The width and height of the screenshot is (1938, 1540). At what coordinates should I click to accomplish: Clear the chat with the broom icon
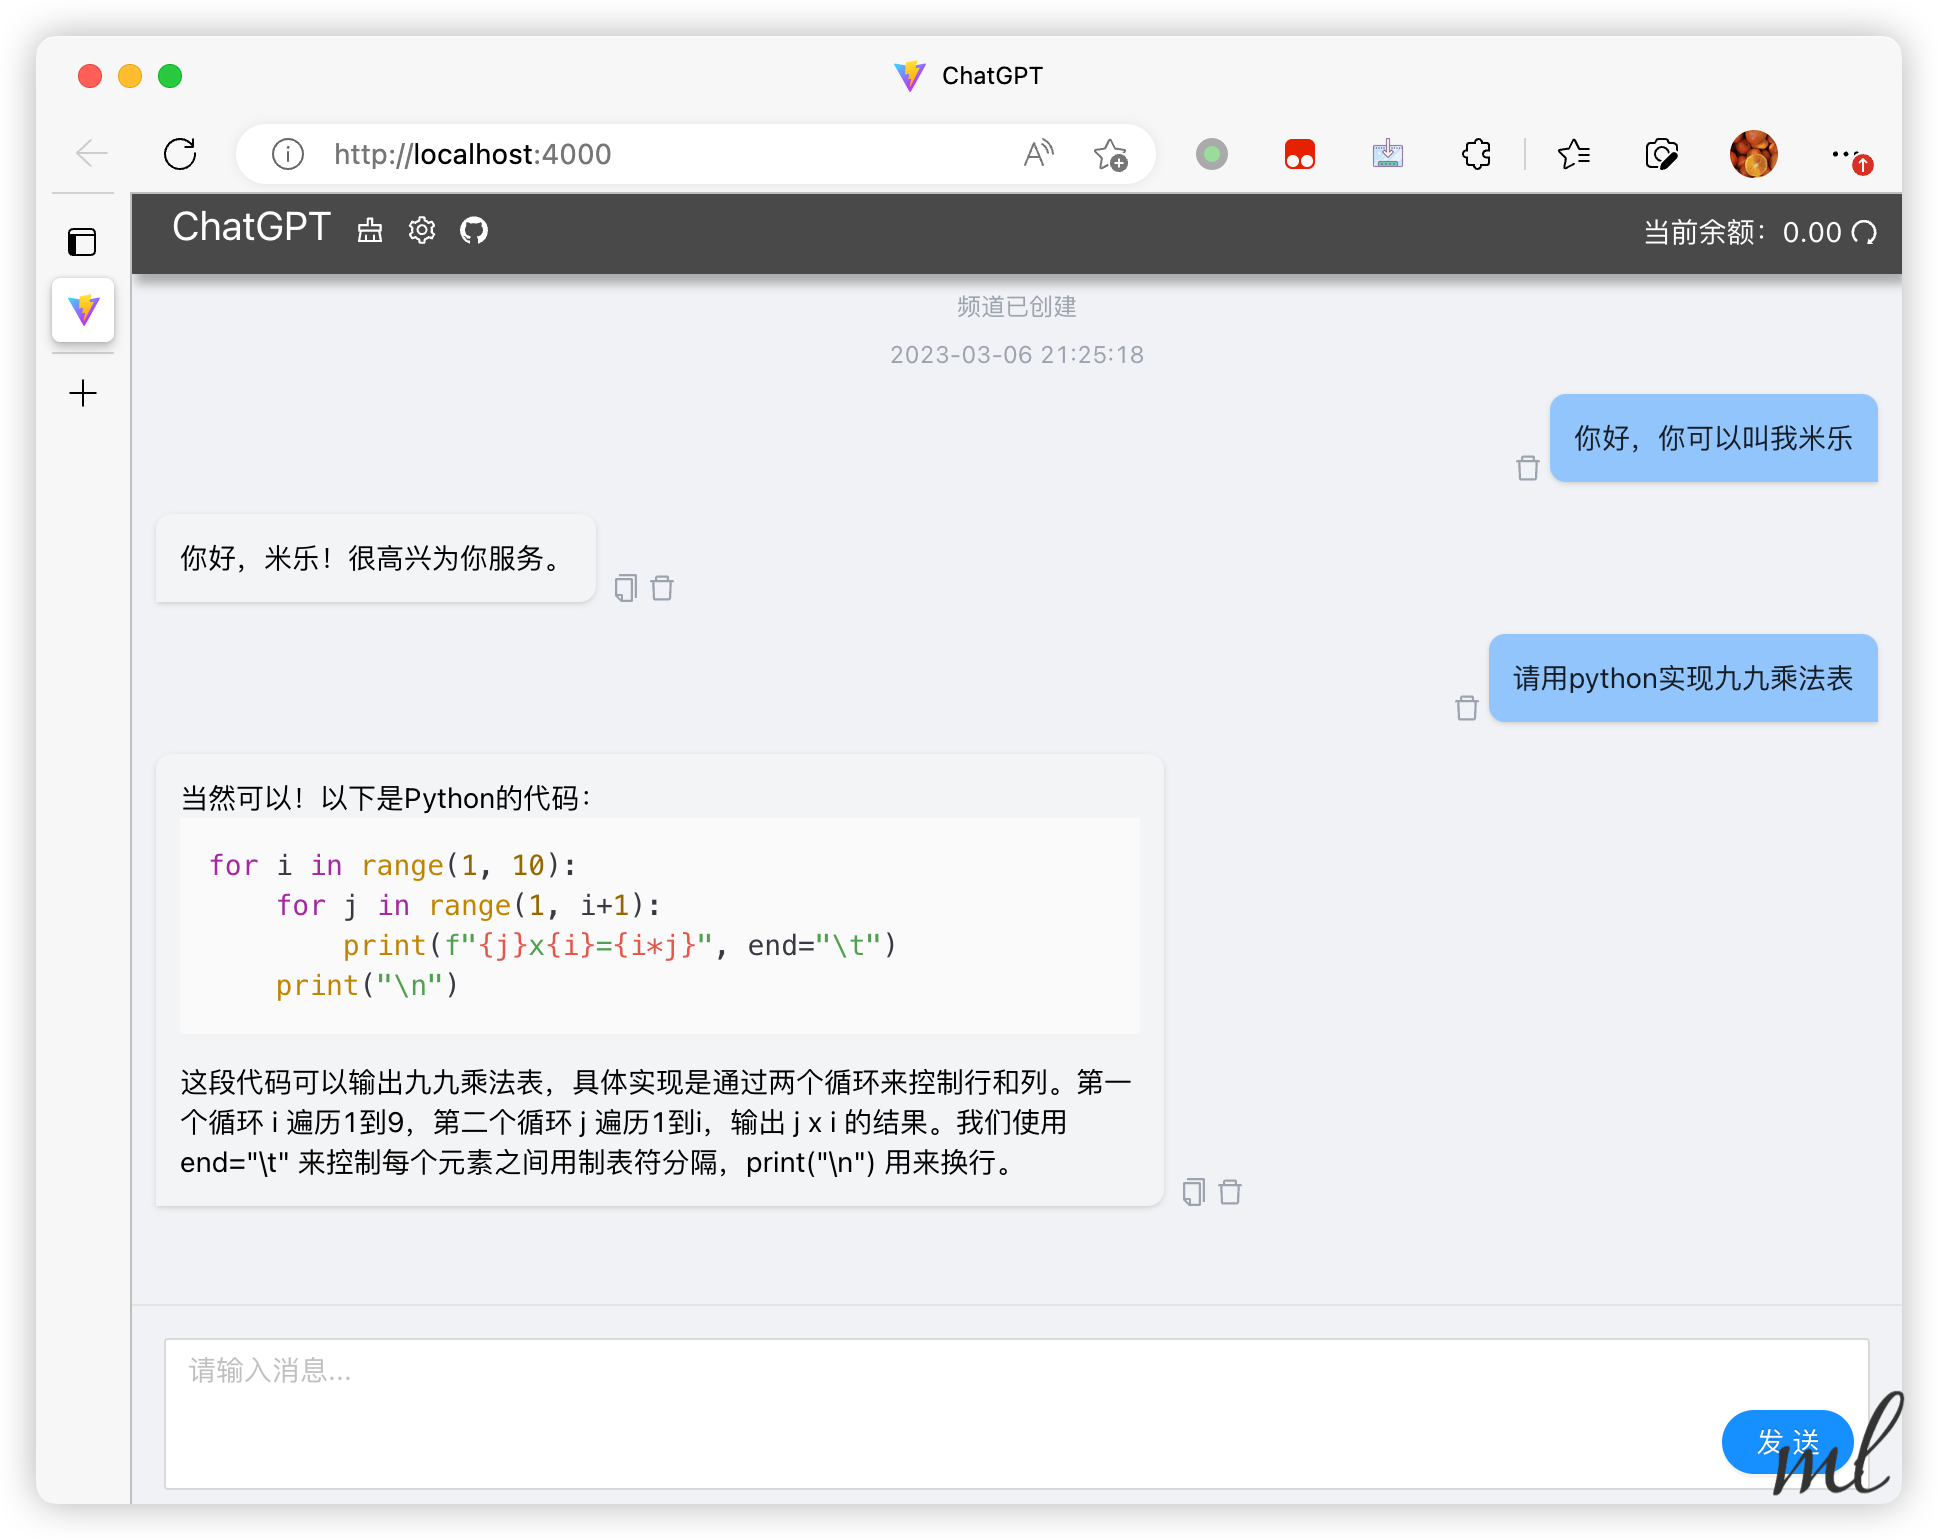tap(370, 229)
